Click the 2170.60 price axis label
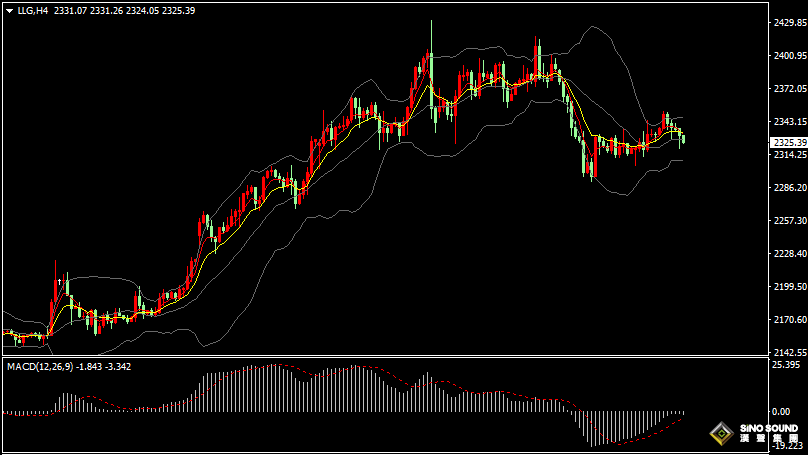The height and width of the screenshot is (455, 808). click(788, 320)
